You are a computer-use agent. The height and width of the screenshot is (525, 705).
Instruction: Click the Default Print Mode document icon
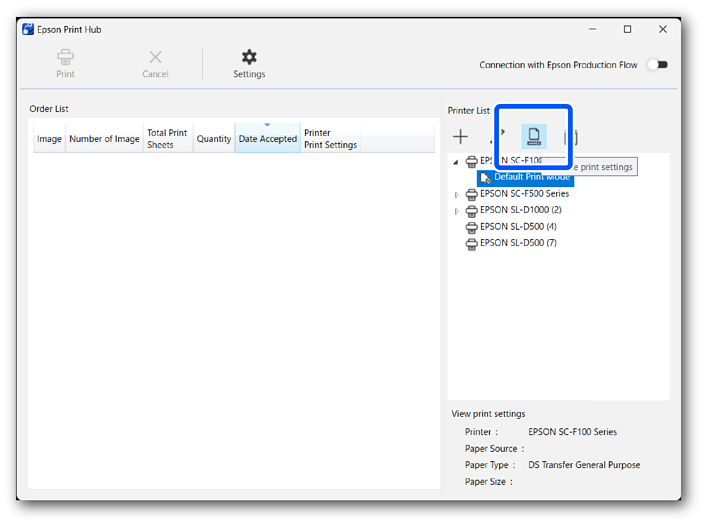[486, 177]
